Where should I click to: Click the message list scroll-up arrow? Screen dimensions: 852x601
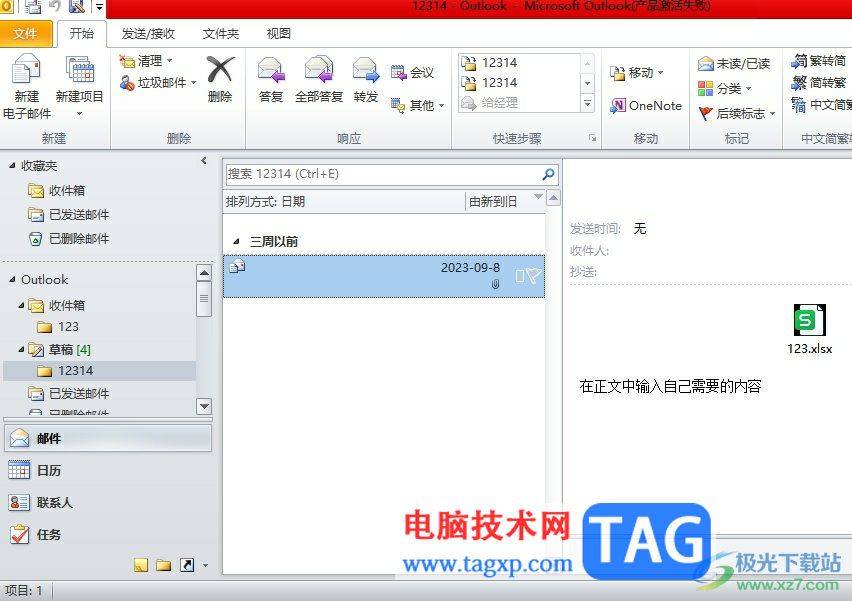[553, 198]
